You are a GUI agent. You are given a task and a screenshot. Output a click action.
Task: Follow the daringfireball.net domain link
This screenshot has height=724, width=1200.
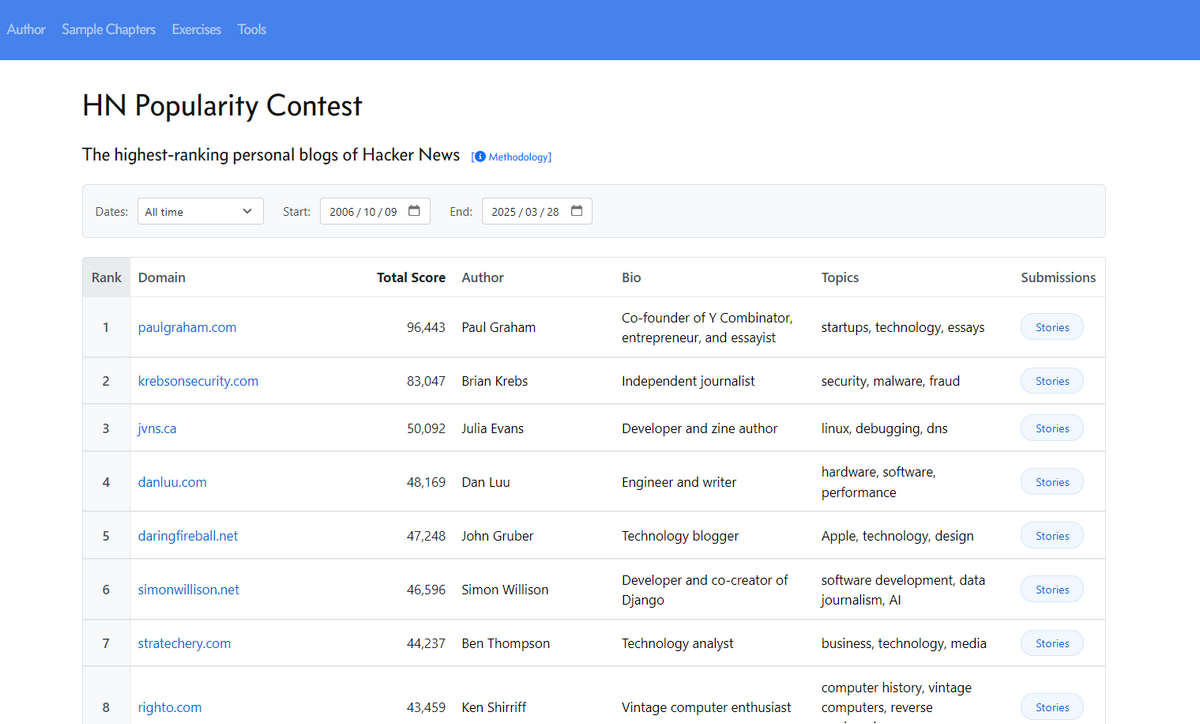[188, 536]
